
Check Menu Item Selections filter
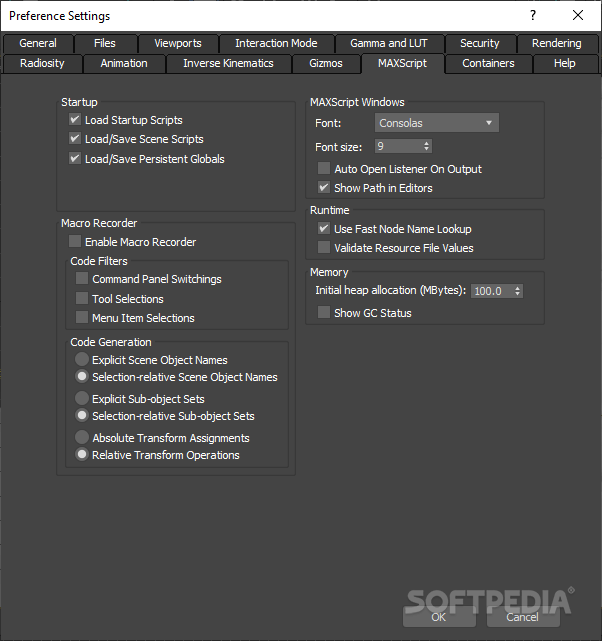pyautogui.click(x=82, y=317)
